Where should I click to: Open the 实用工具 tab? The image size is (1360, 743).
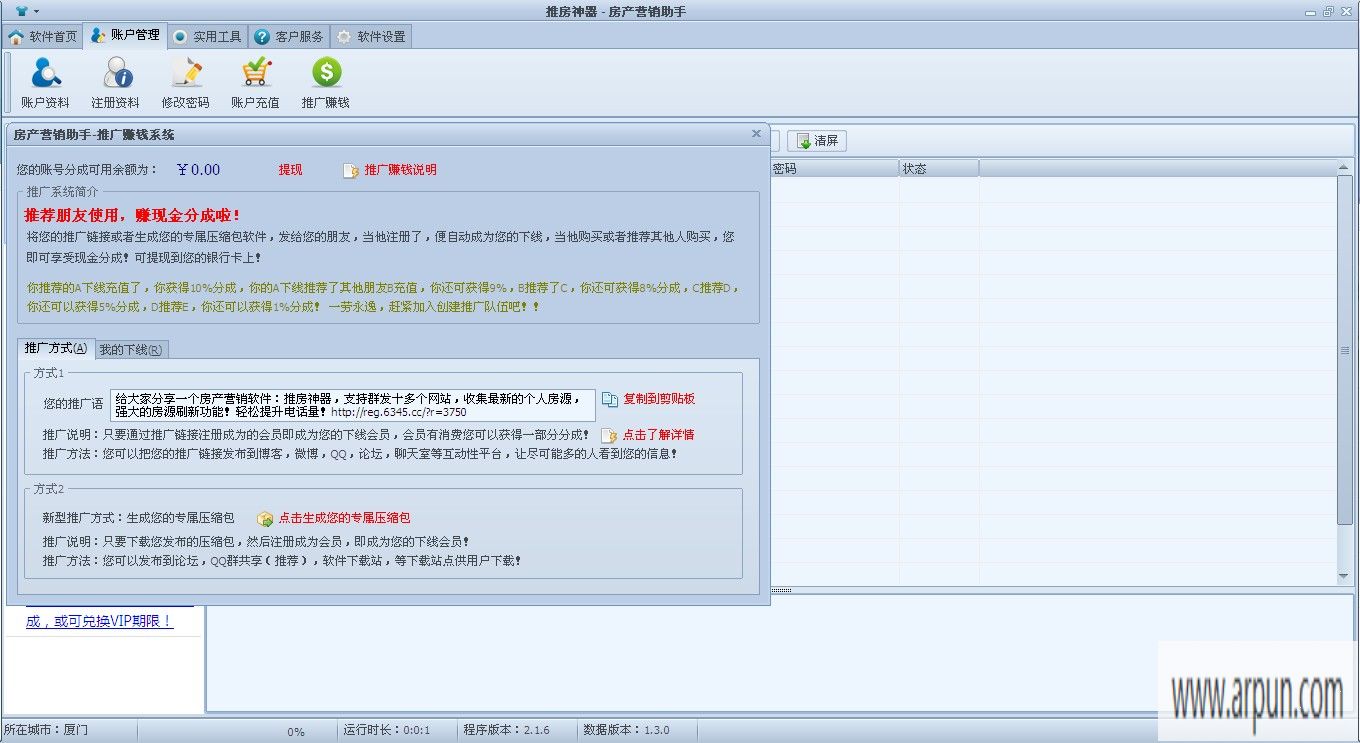(x=207, y=35)
